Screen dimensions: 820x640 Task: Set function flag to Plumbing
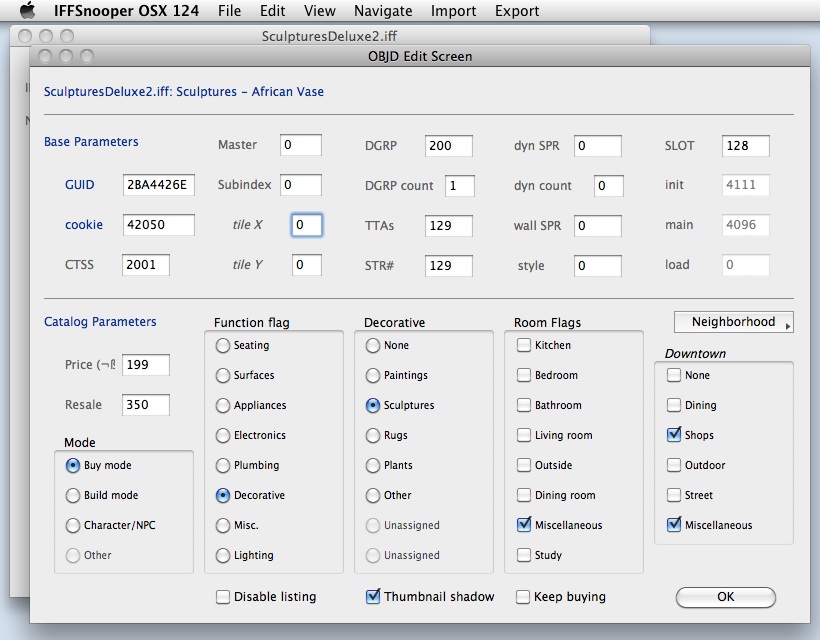[x=221, y=465]
